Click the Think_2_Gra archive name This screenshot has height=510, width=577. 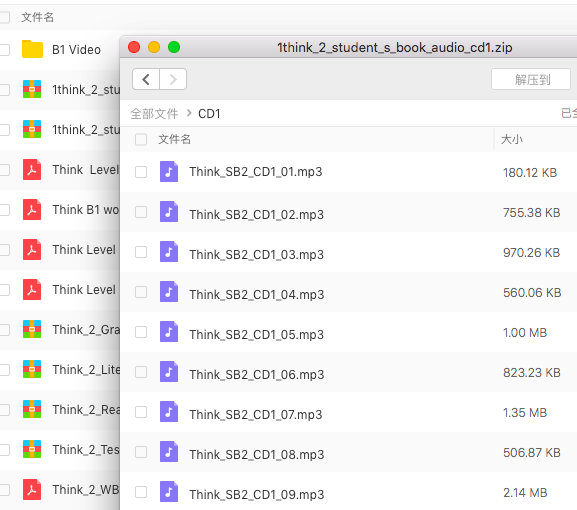(86, 330)
